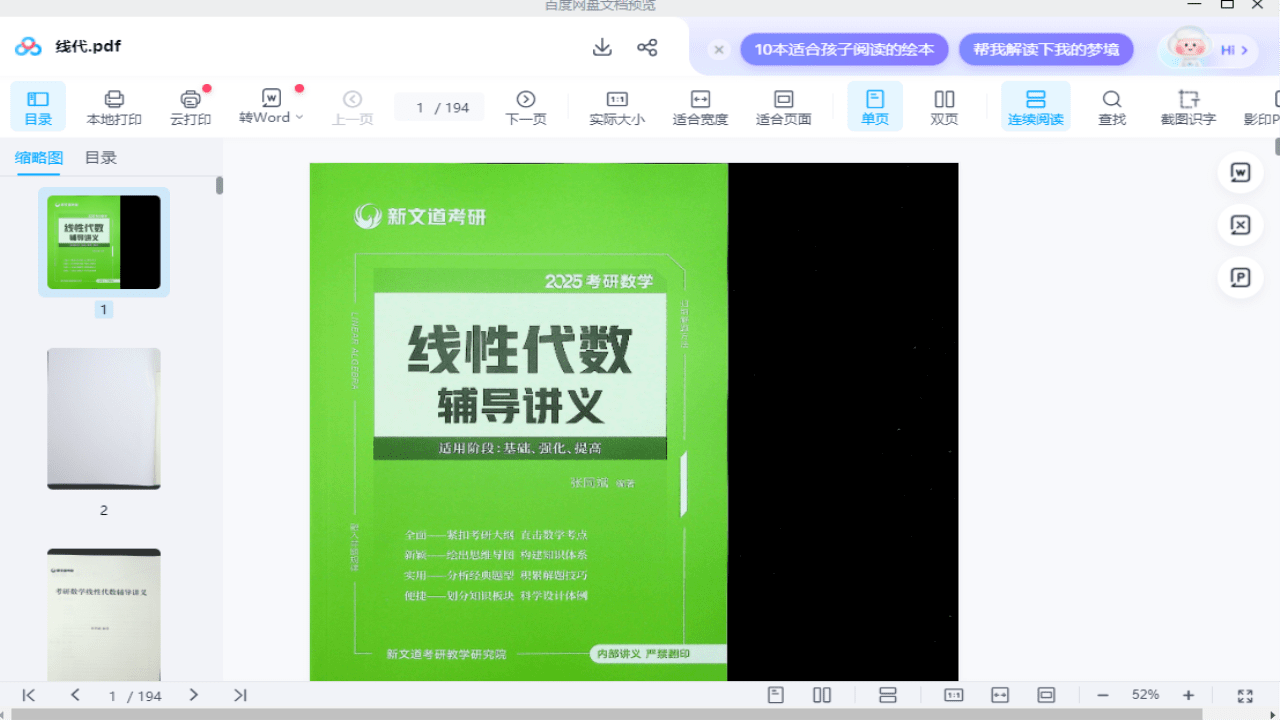Click the thumbnail panel scrollbar
Screen dimensions: 1280x720
219,185
